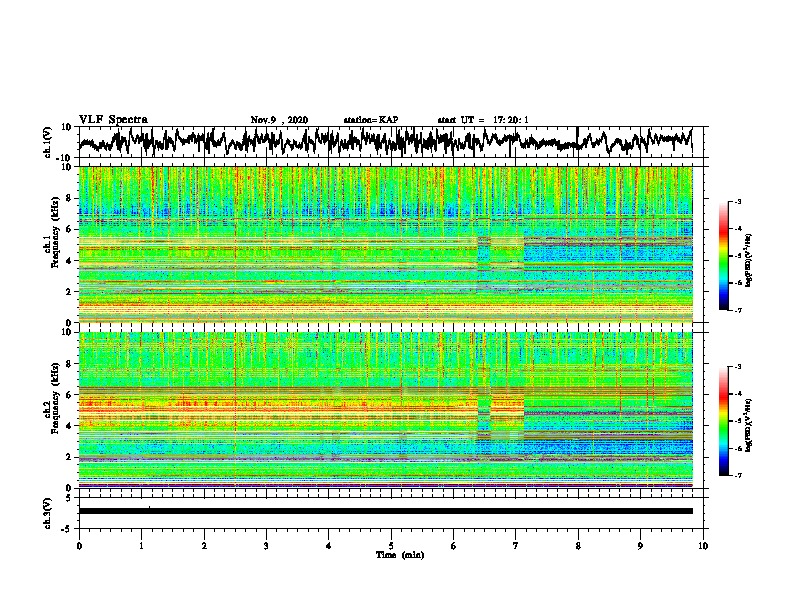Select time axis tick label "9"
Screen dimensions: 792x612
coord(640,546)
